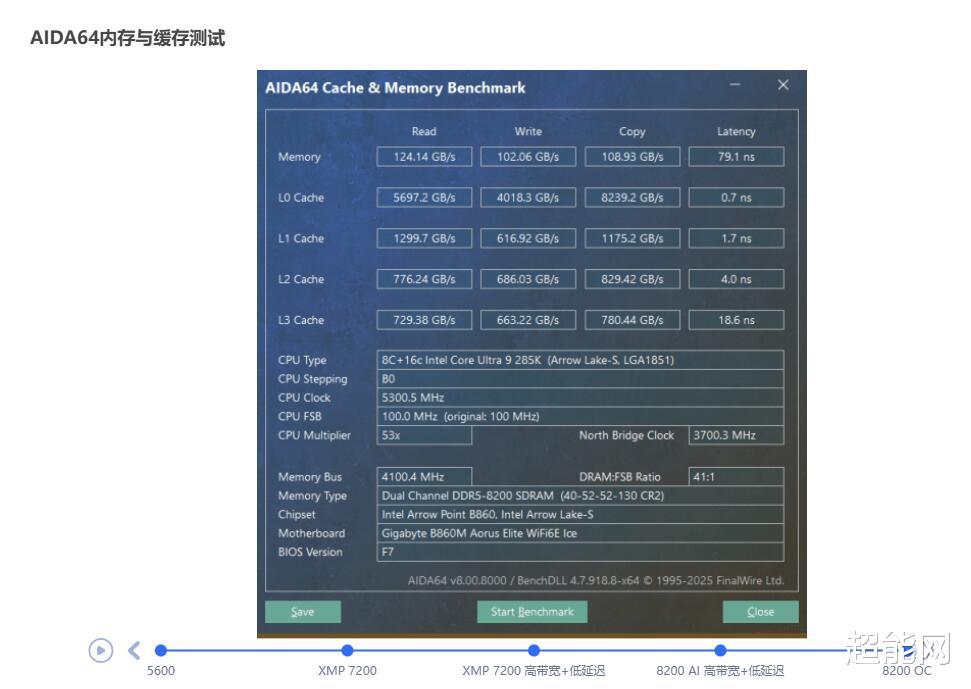Screen dimensions: 971x689
Task: Click the slideshow play button
Action: pyautogui.click(x=101, y=651)
